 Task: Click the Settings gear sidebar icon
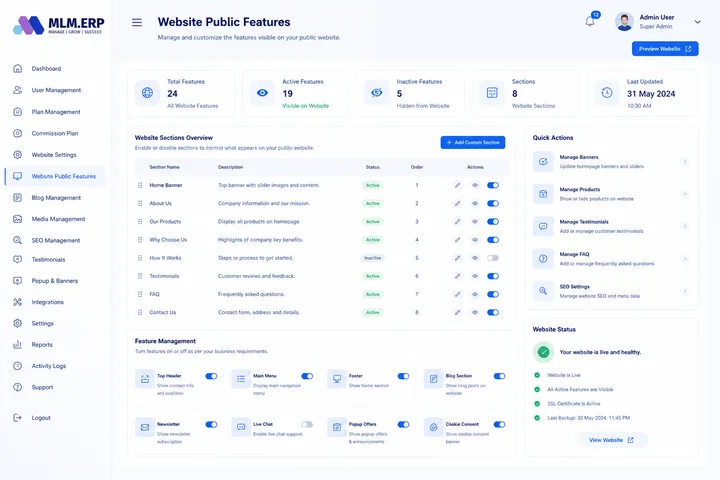[17, 323]
